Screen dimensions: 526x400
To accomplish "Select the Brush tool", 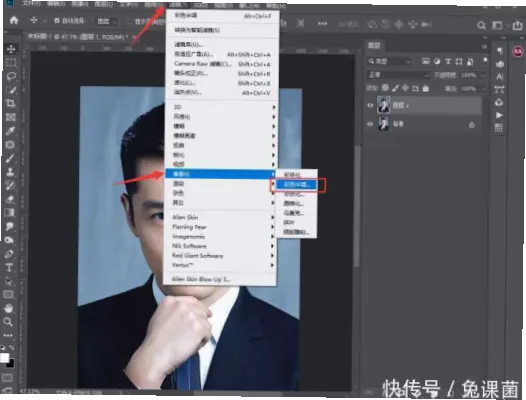I will (x=10, y=158).
